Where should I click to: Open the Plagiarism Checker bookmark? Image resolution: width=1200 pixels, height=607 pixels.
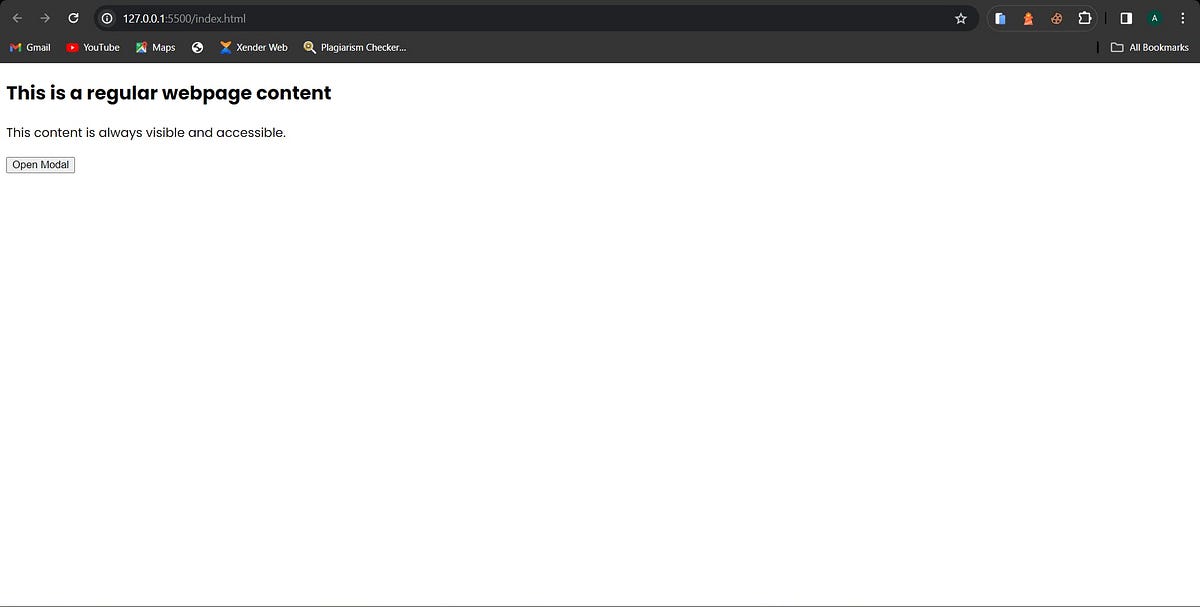(355, 47)
